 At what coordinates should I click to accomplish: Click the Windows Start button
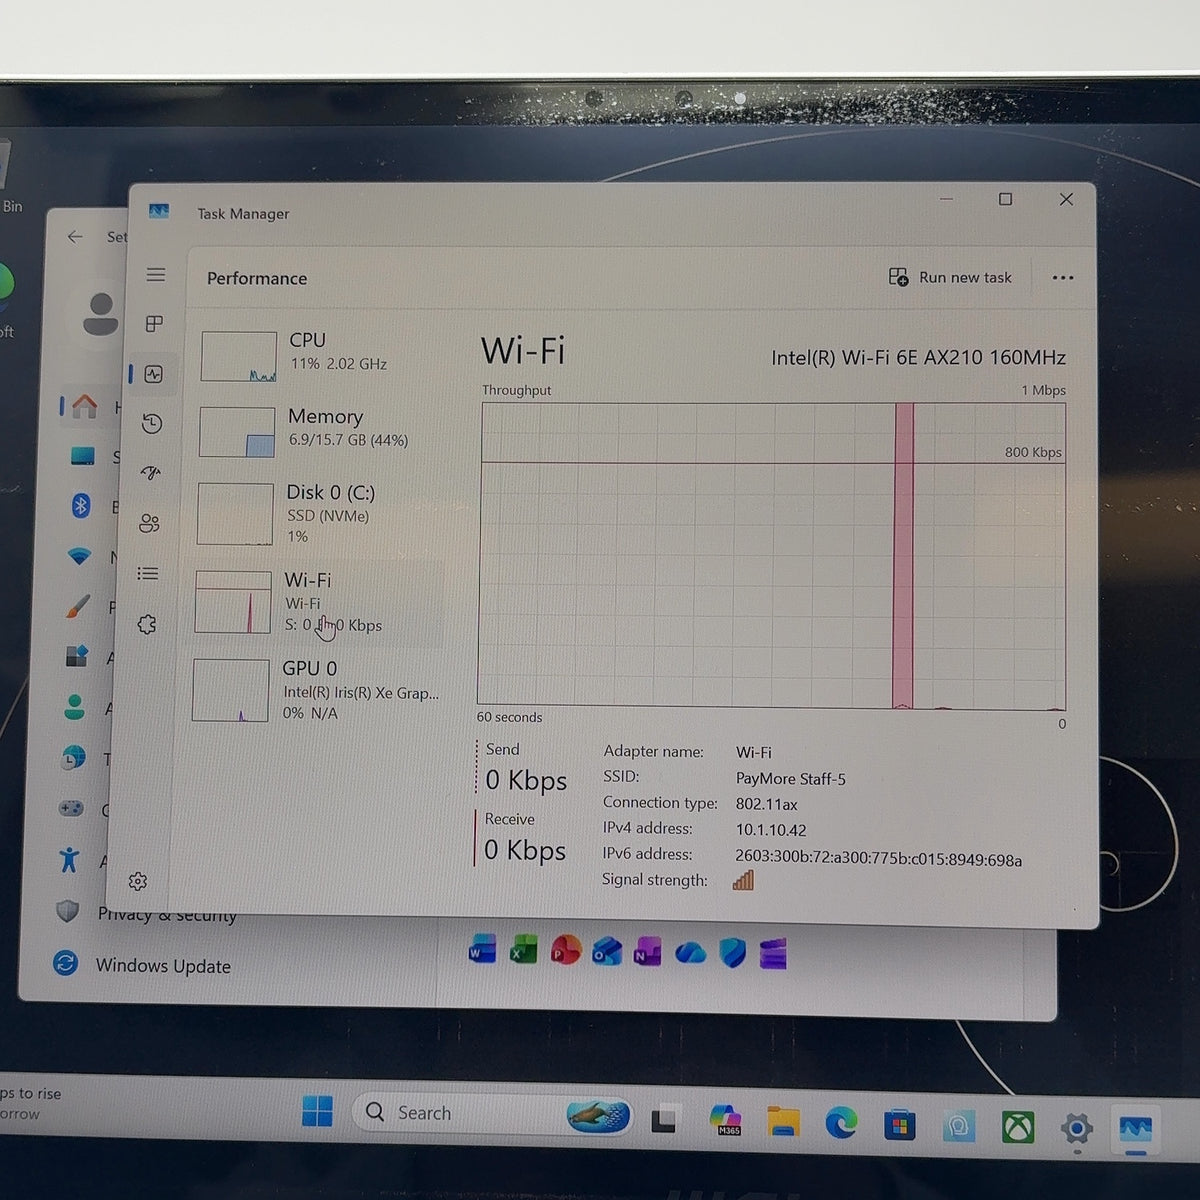[x=317, y=1111]
